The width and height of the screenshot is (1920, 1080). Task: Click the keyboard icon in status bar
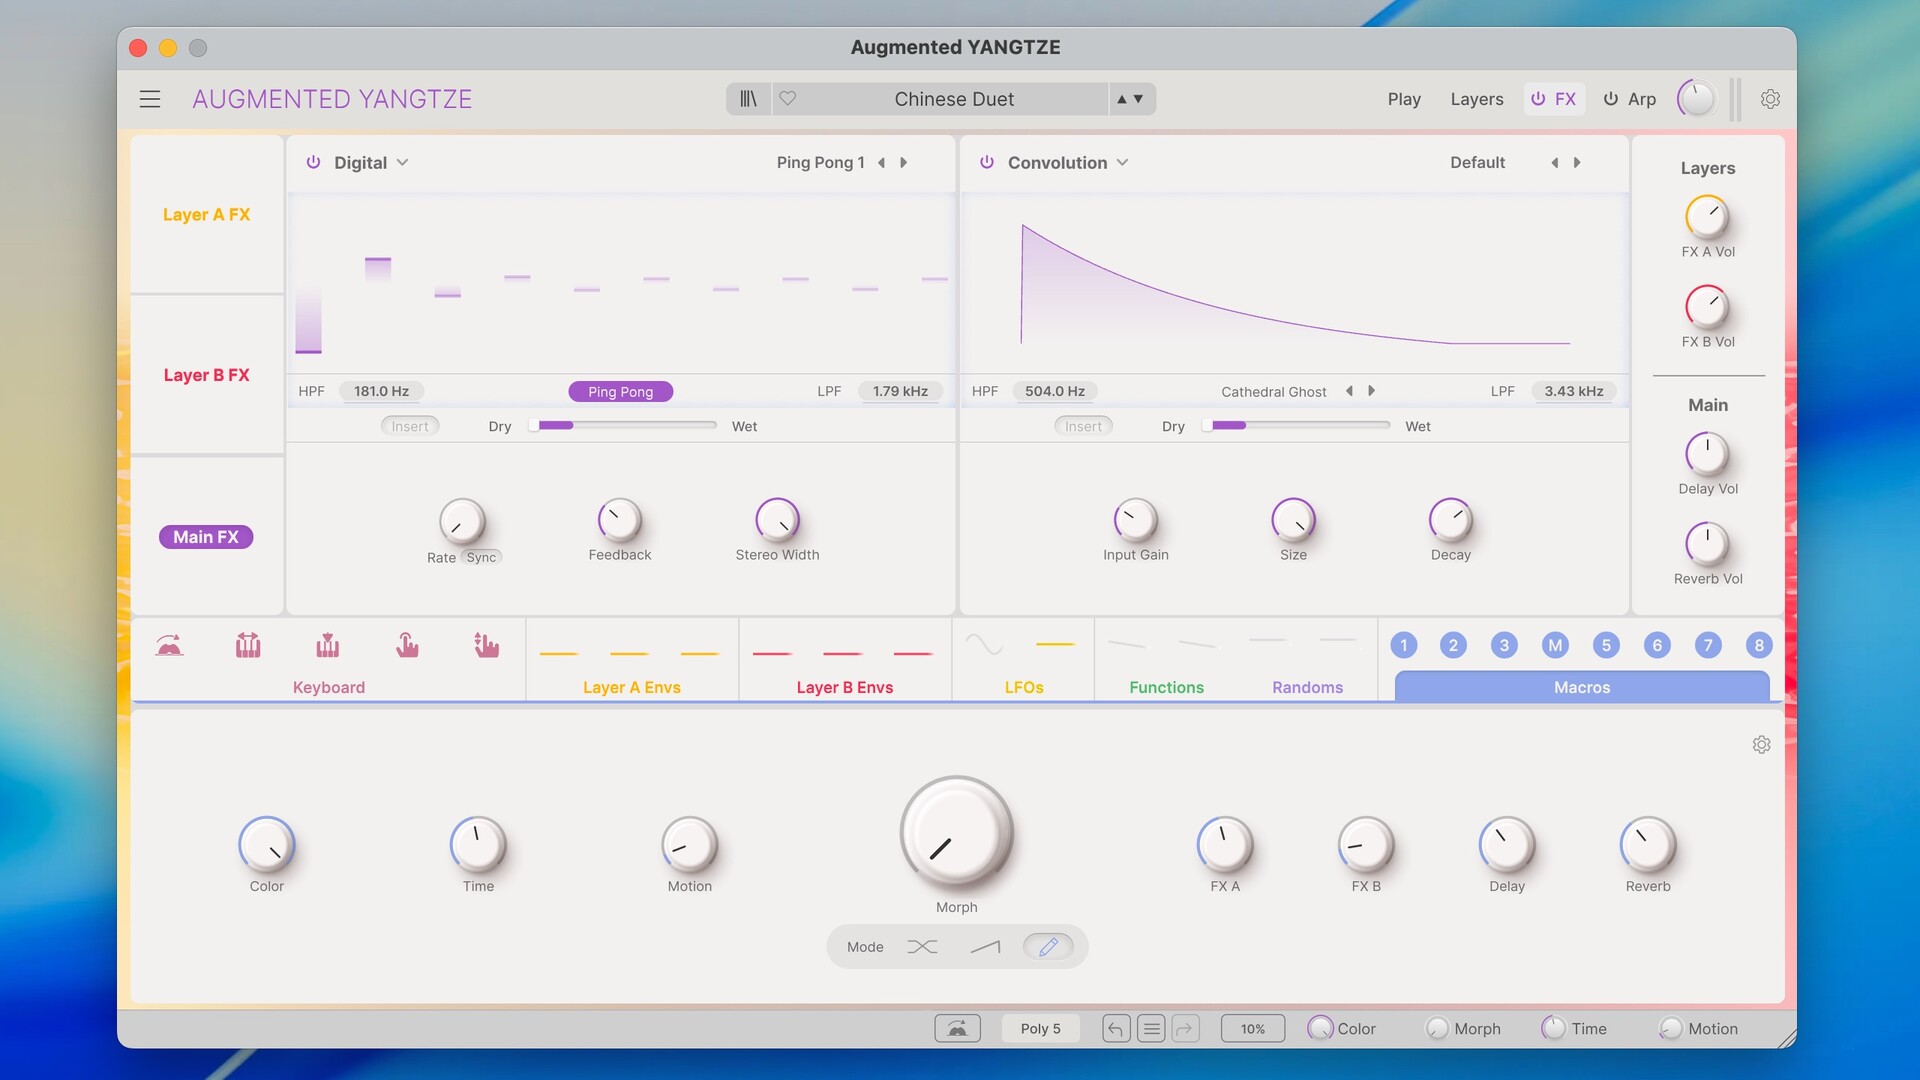tap(957, 1028)
